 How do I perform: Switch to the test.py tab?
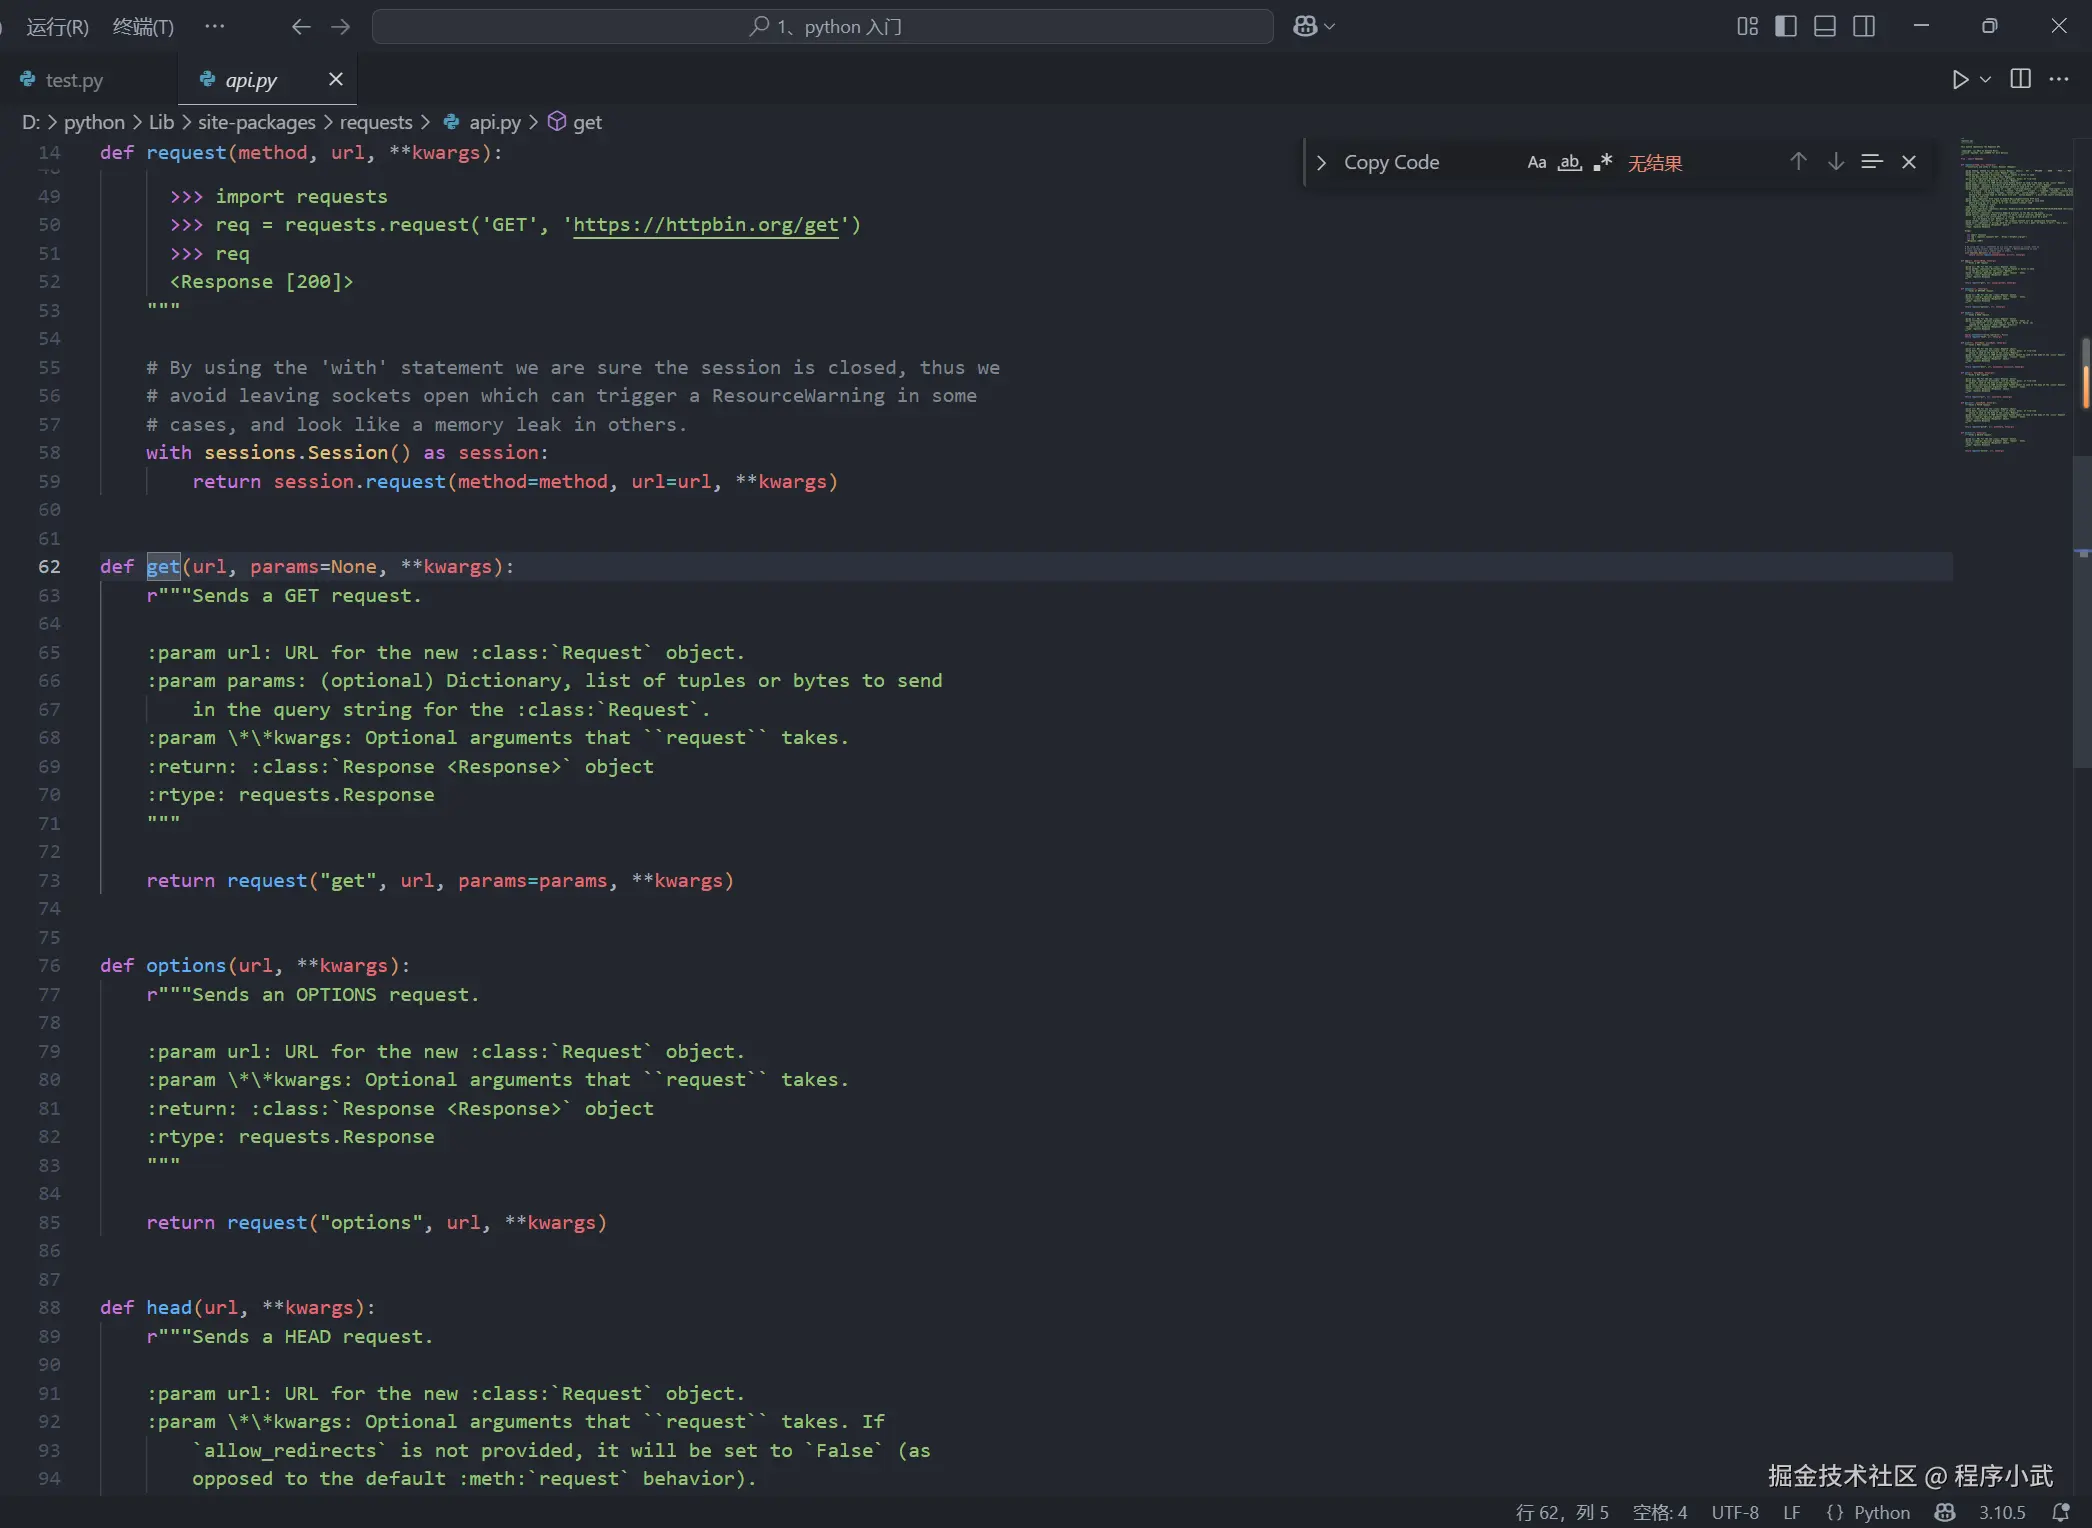click(74, 80)
